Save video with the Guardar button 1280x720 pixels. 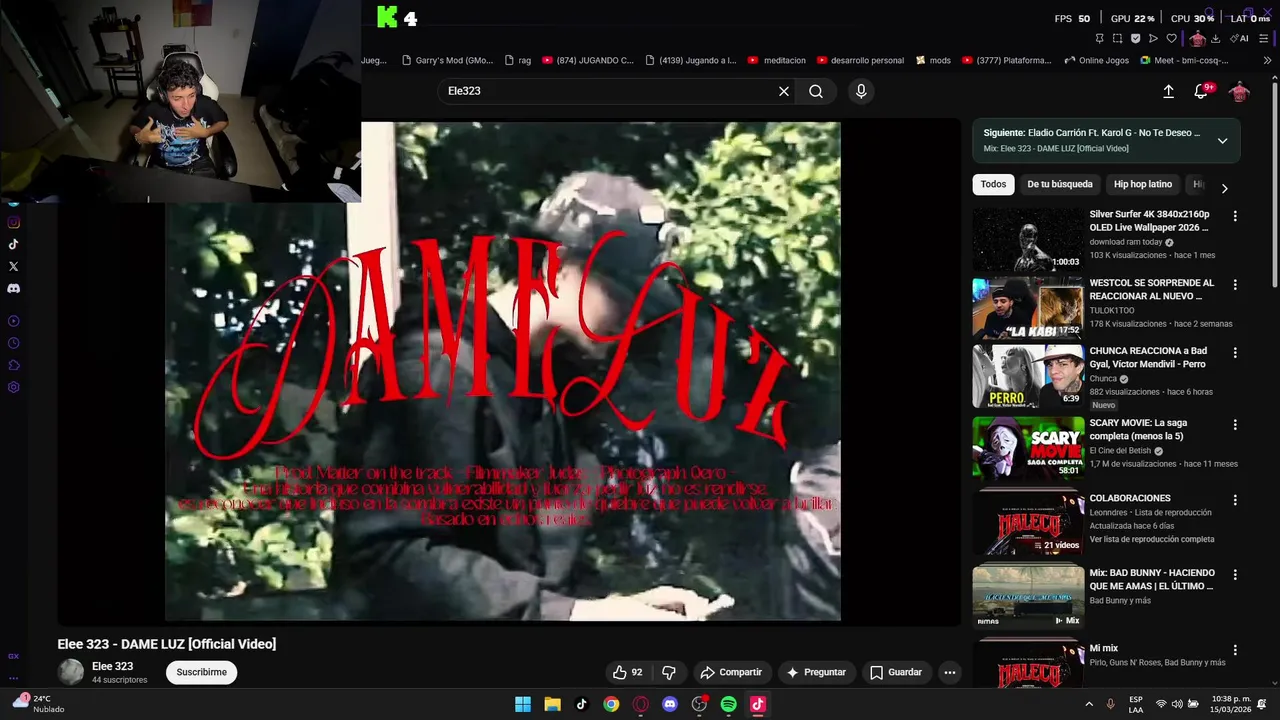tap(896, 672)
